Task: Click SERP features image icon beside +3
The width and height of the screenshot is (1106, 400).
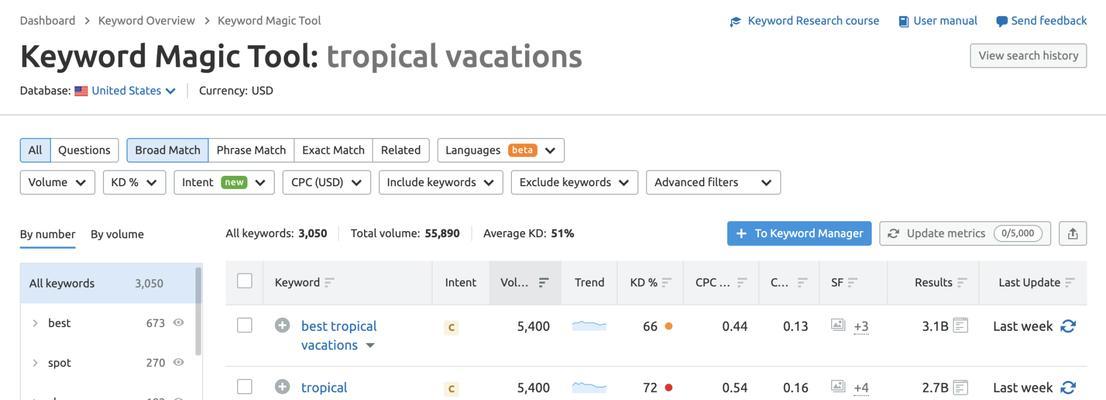Action: point(838,325)
